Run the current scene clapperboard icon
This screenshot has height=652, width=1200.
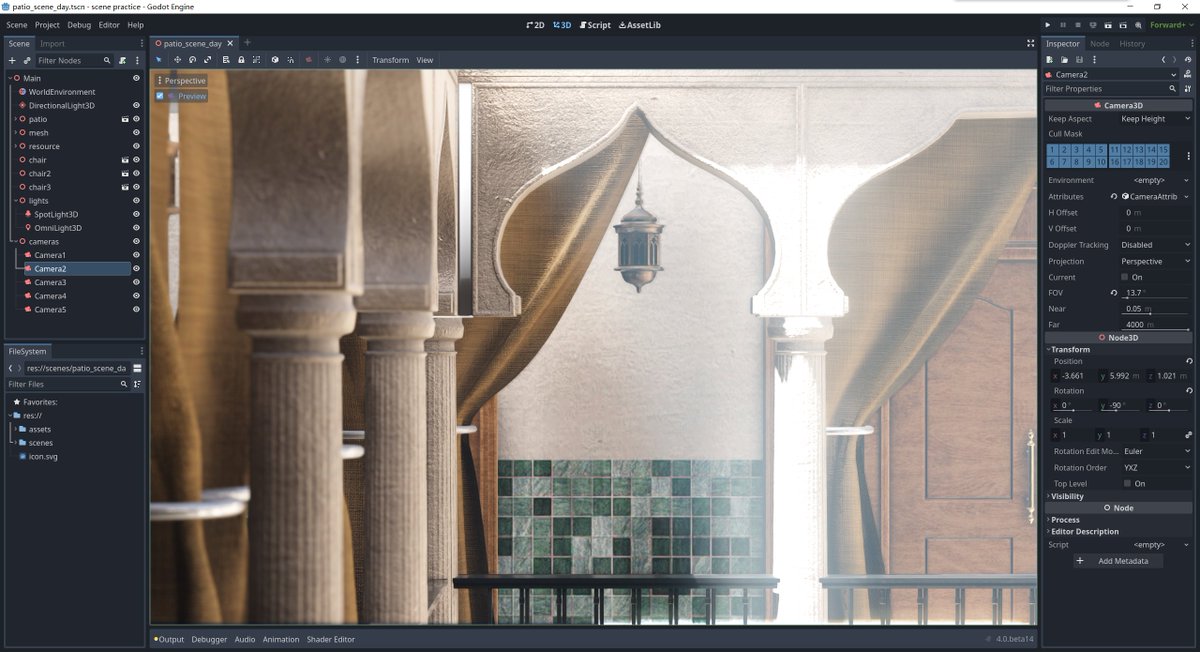point(1109,25)
